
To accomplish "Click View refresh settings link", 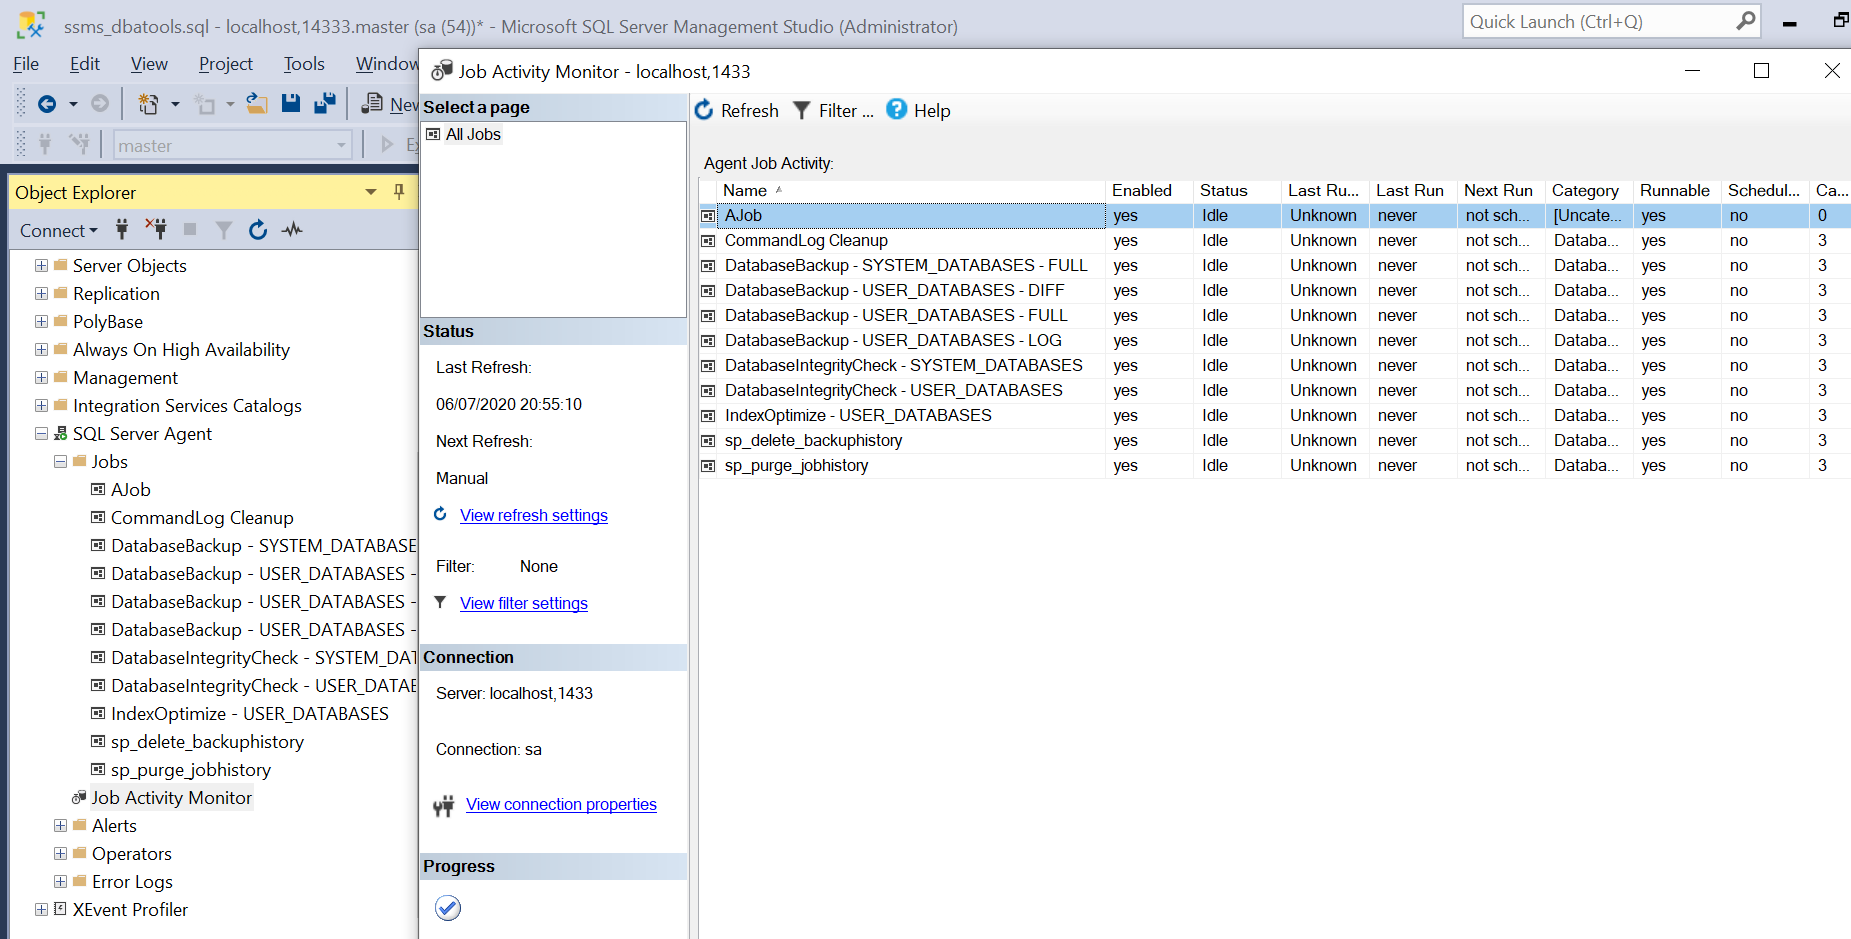I will click(533, 516).
